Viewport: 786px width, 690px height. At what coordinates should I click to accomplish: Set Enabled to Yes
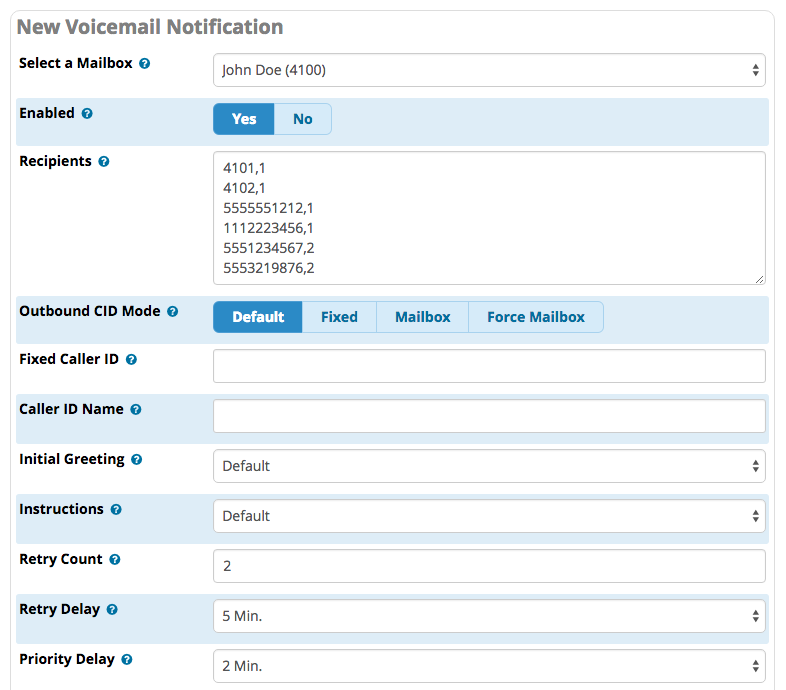244,119
